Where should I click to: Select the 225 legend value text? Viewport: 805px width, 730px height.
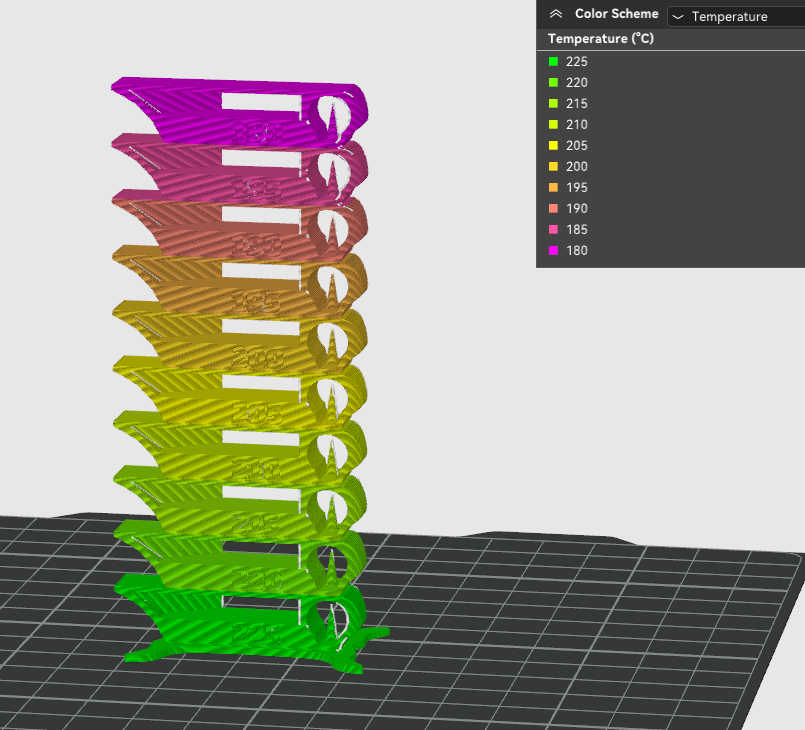(577, 62)
